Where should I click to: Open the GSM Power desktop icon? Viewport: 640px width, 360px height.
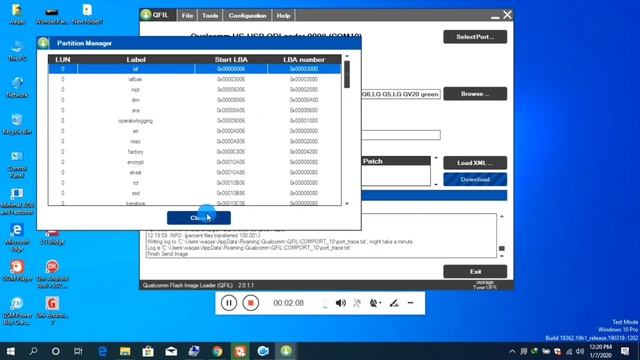pyautogui.click(x=17, y=311)
